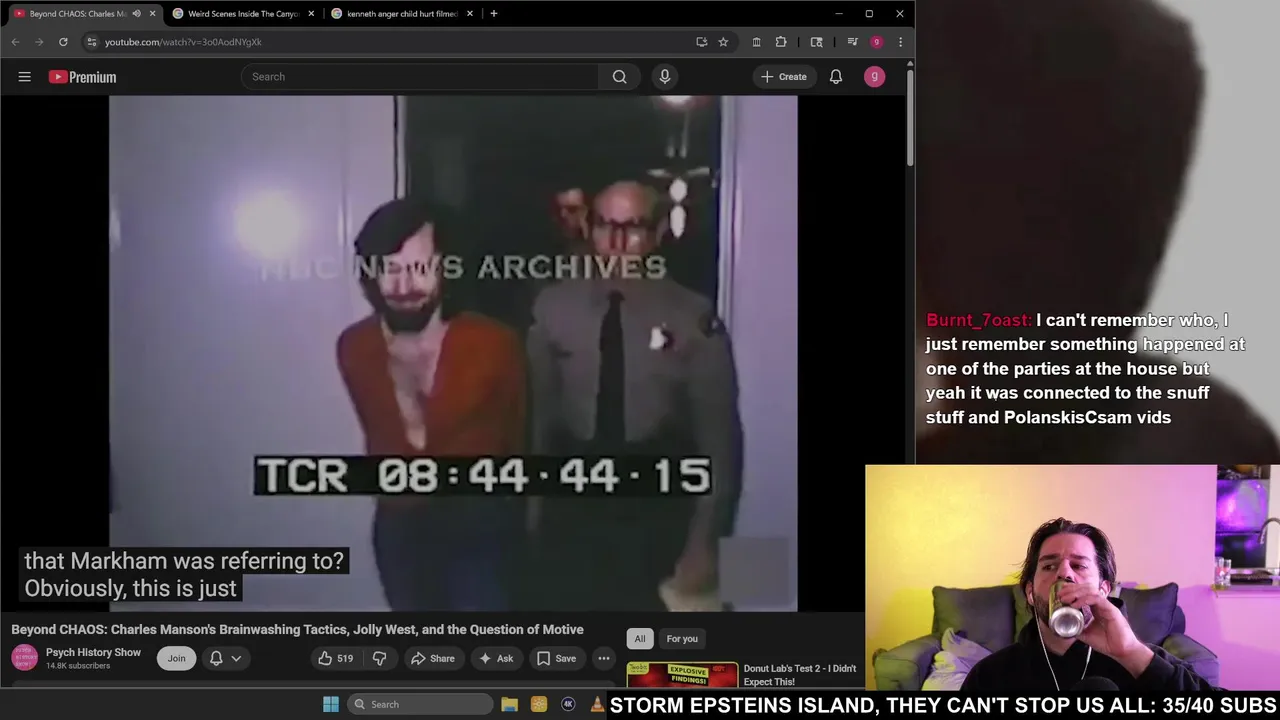This screenshot has height=720, width=1280.
Task: Expand the subscription notification bell dropdown
Action: pos(225,658)
